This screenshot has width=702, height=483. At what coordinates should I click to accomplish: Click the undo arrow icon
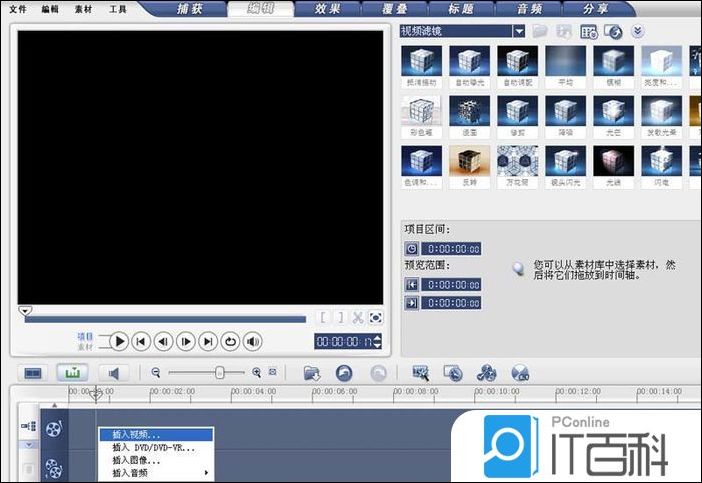coord(344,373)
